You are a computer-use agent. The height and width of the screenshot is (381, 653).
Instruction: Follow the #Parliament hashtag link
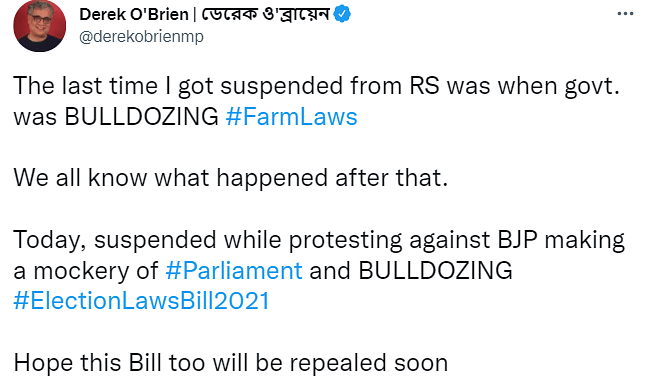(234, 271)
